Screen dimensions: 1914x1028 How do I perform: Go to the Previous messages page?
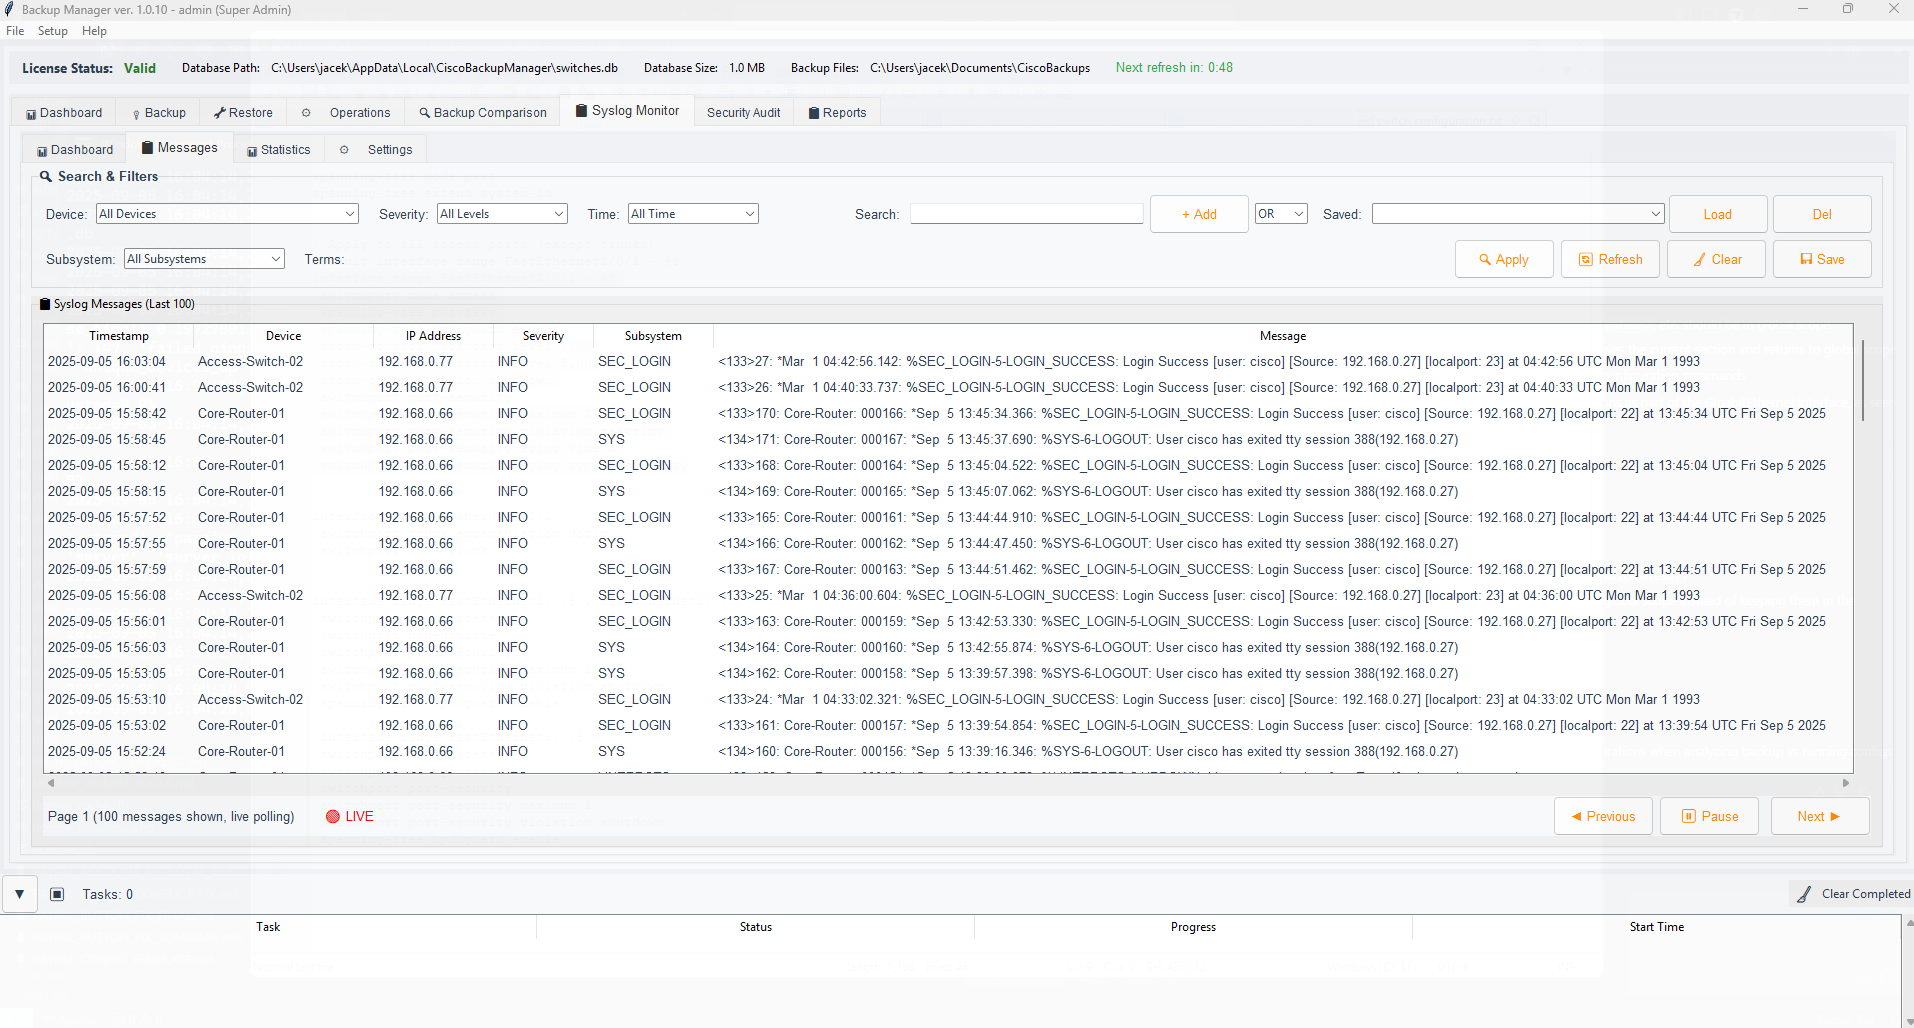coord(1603,816)
